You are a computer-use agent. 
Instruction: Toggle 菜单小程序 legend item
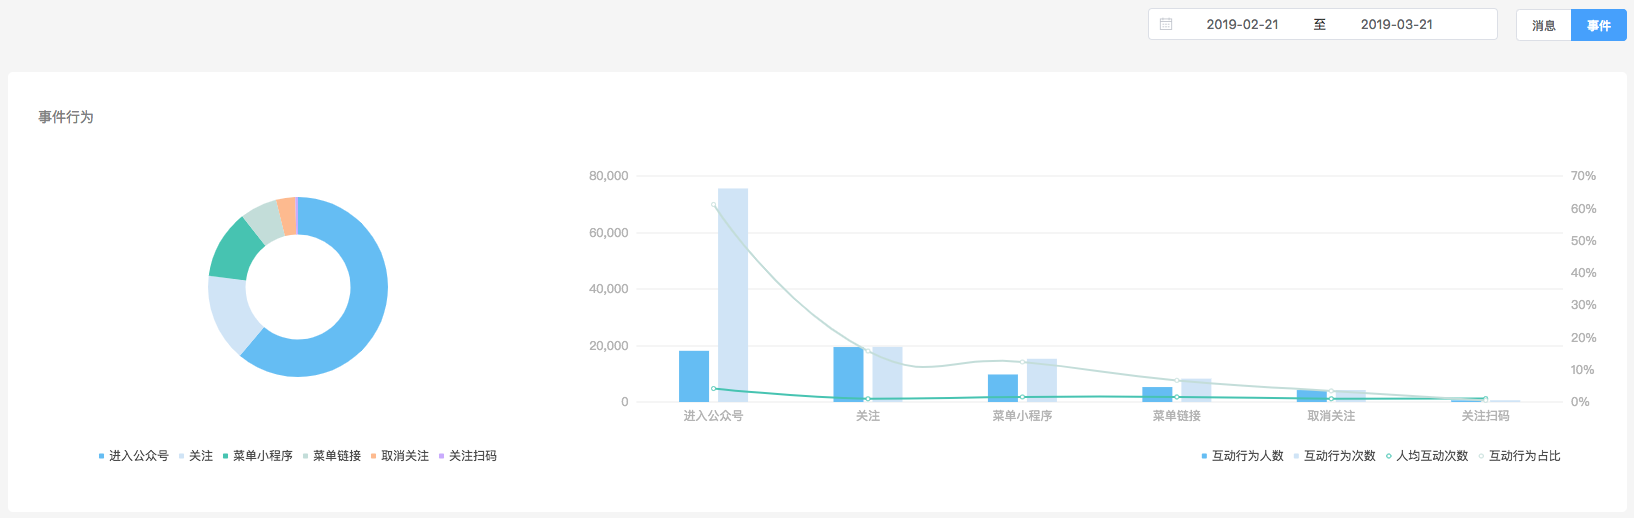click(x=262, y=456)
